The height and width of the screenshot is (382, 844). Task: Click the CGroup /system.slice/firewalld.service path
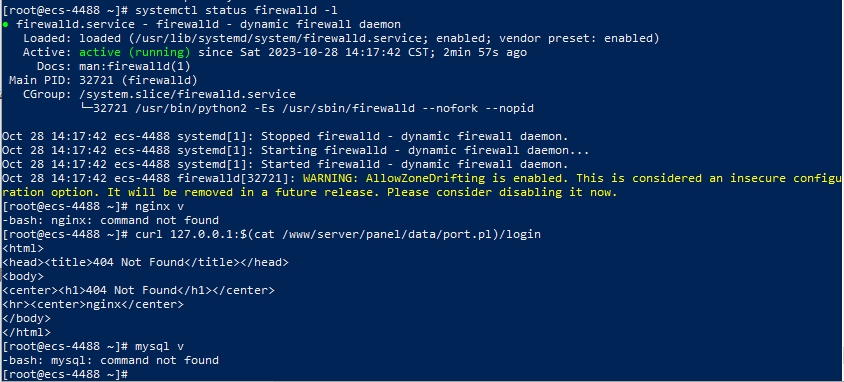(187, 95)
